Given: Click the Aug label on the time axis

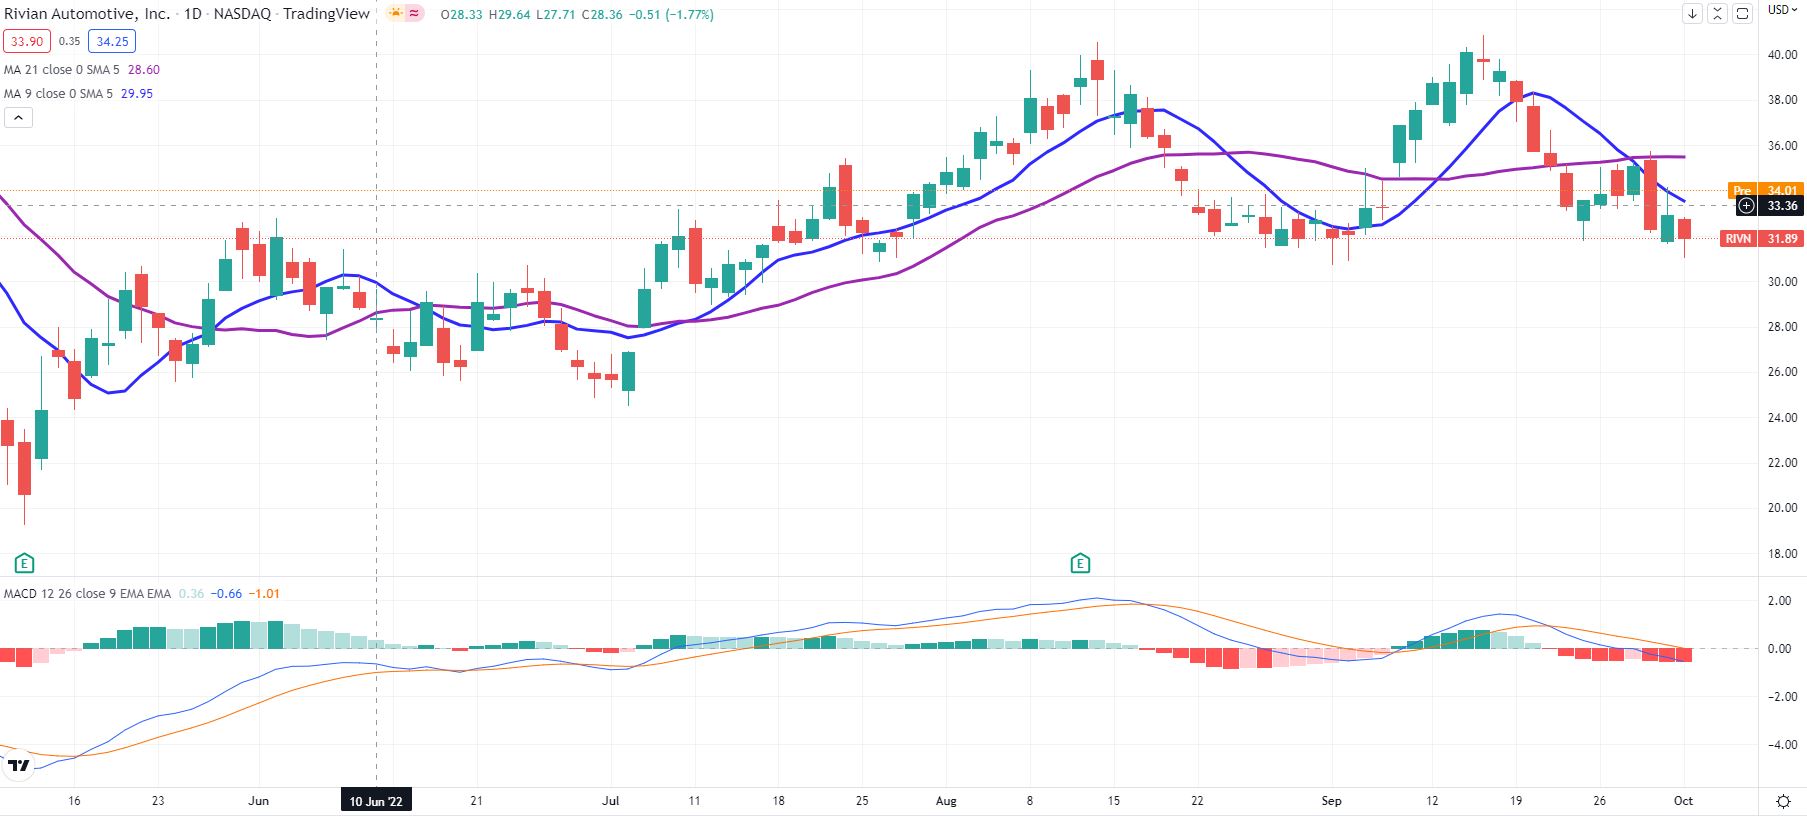Looking at the screenshot, I should coord(946,801).
